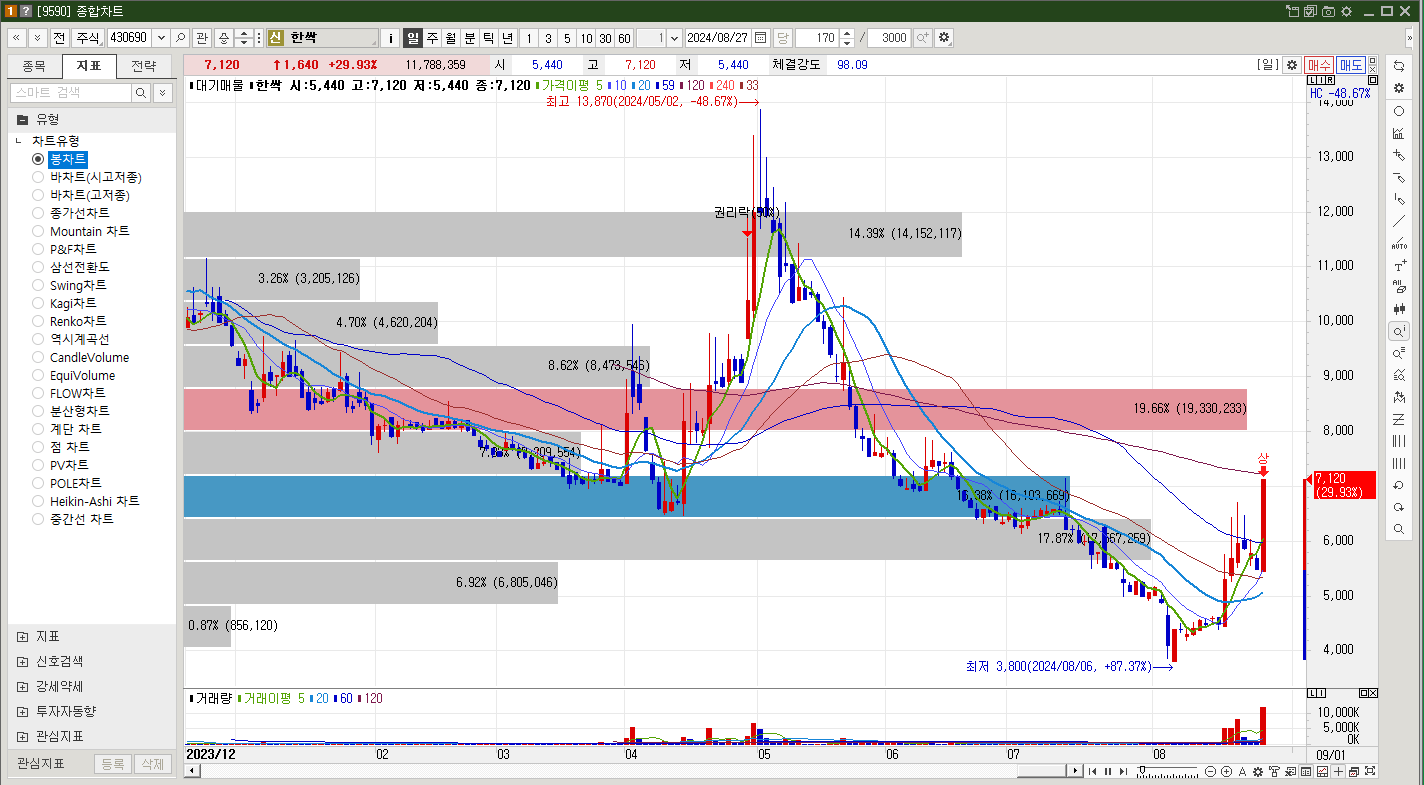Viewport: 1424px width, 785px height.
Task: Click the 삭제 delete button
Action: point(152,764)
